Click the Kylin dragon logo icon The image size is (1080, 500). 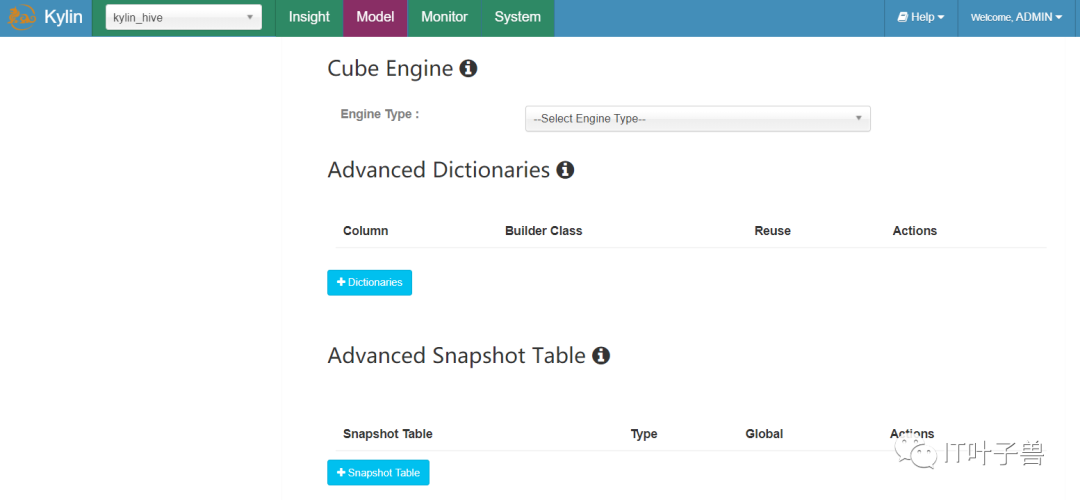pos(22,18)
